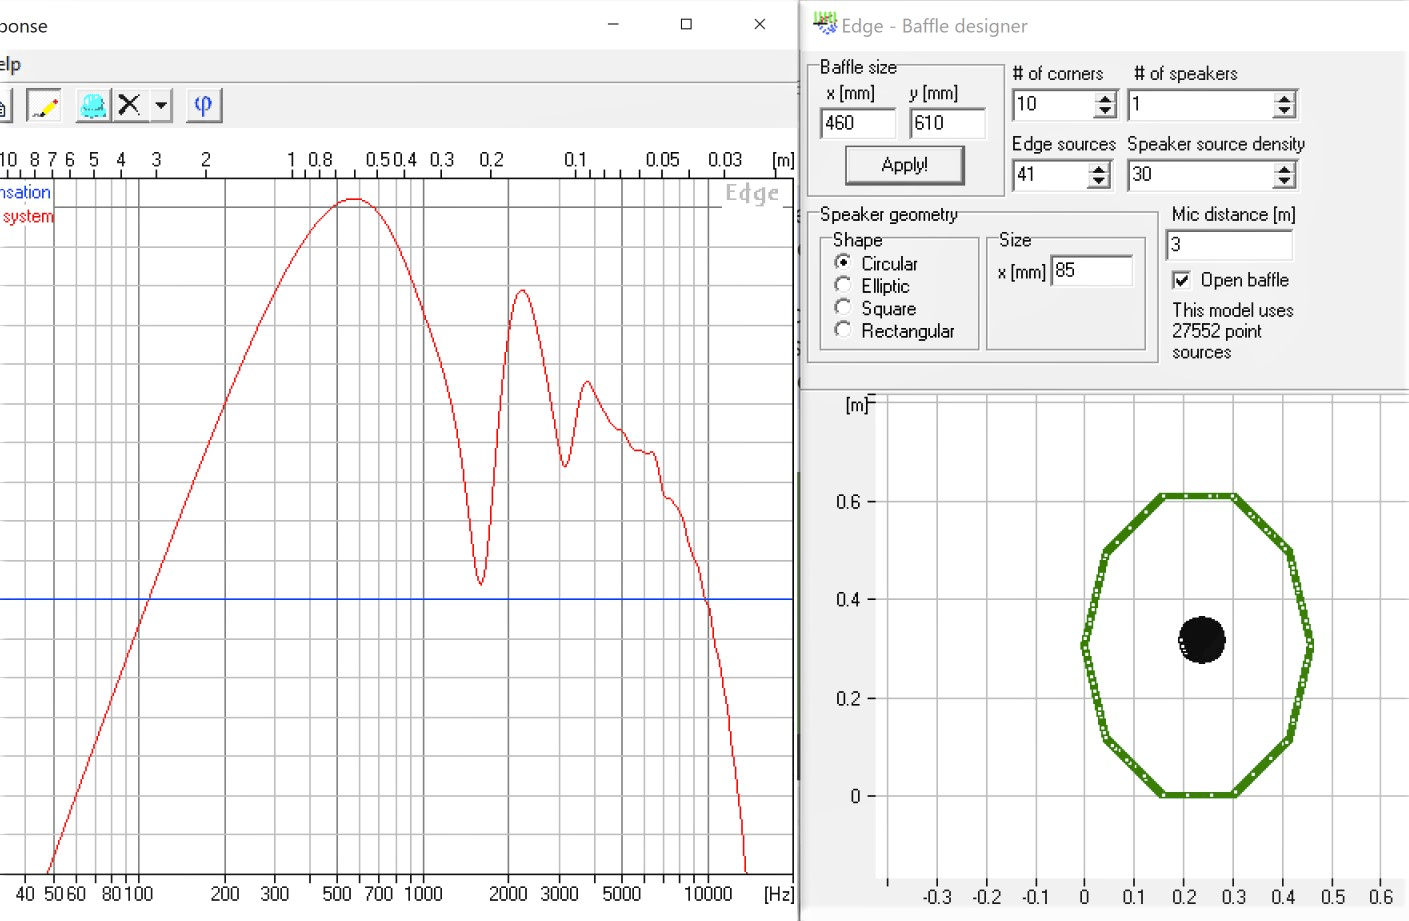
Task: Decrease the number of corners
Action: (1105, 110)
